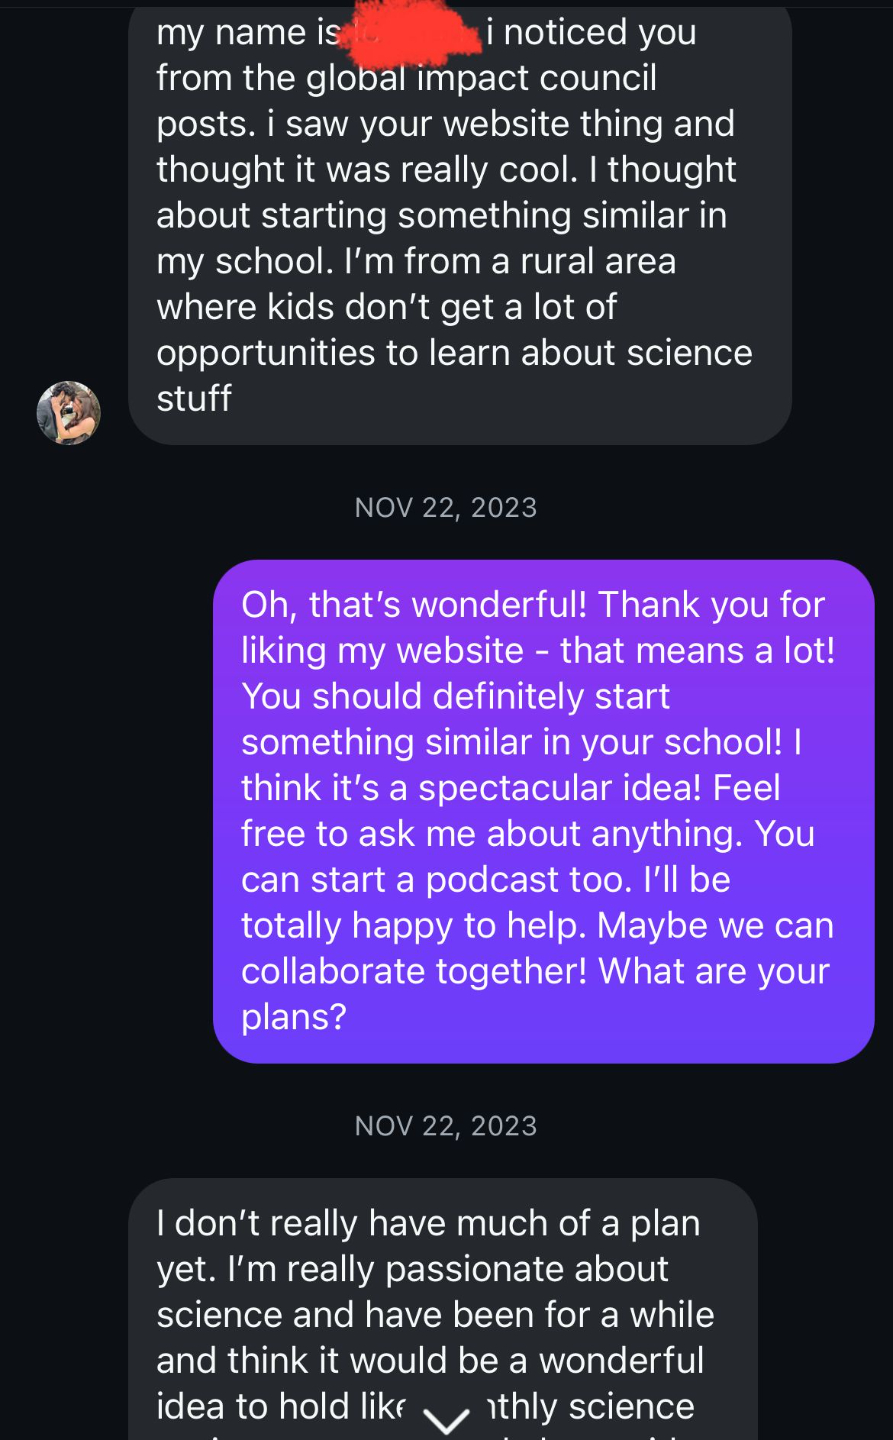Click the word "stuff" ending the first message
The width and height of the screenshot is (893, 1440).
coord(194,398)
